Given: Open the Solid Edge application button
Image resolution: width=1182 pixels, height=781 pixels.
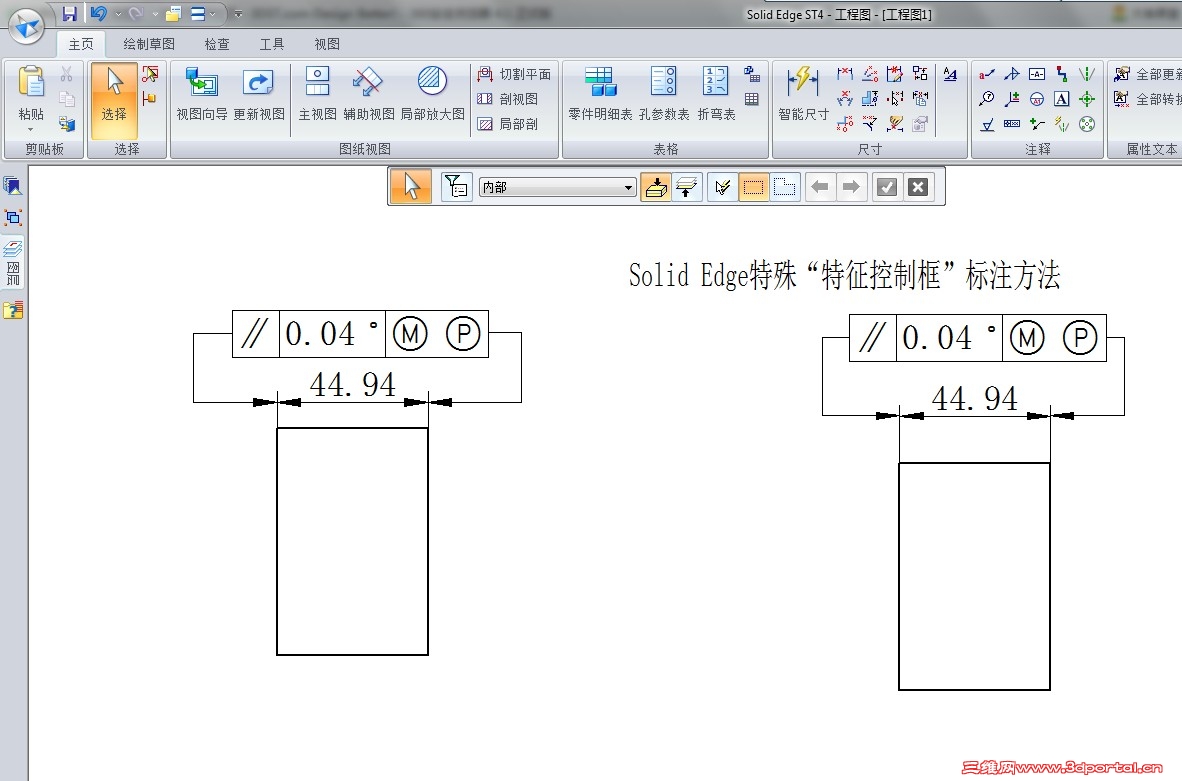Looking at the screenshot, I should (x=28, y=28).
